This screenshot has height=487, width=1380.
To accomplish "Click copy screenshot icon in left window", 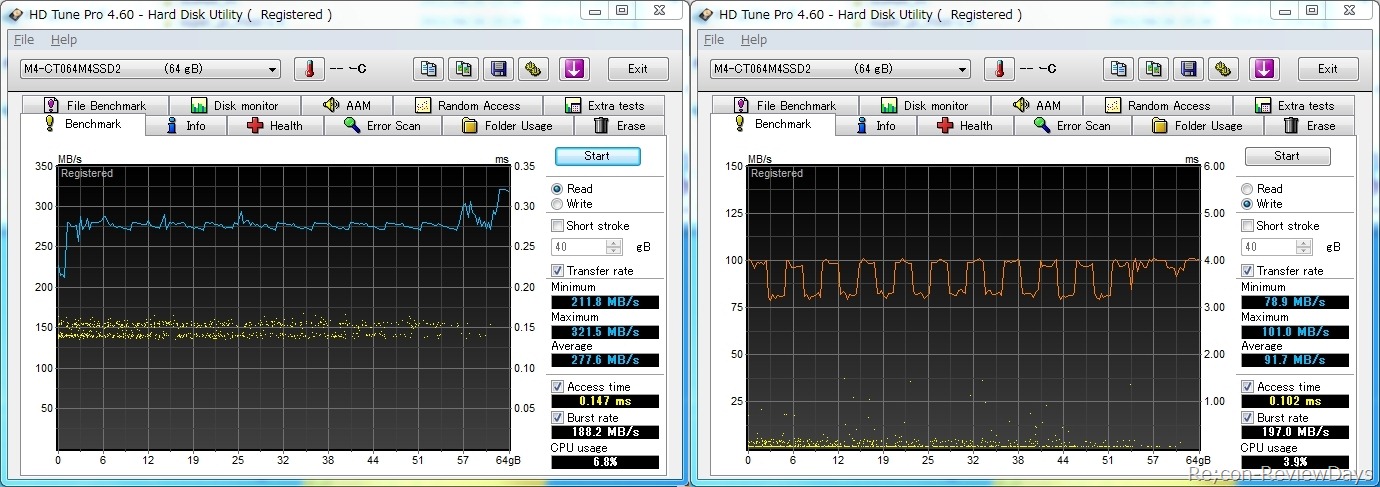I will [463, 69].
